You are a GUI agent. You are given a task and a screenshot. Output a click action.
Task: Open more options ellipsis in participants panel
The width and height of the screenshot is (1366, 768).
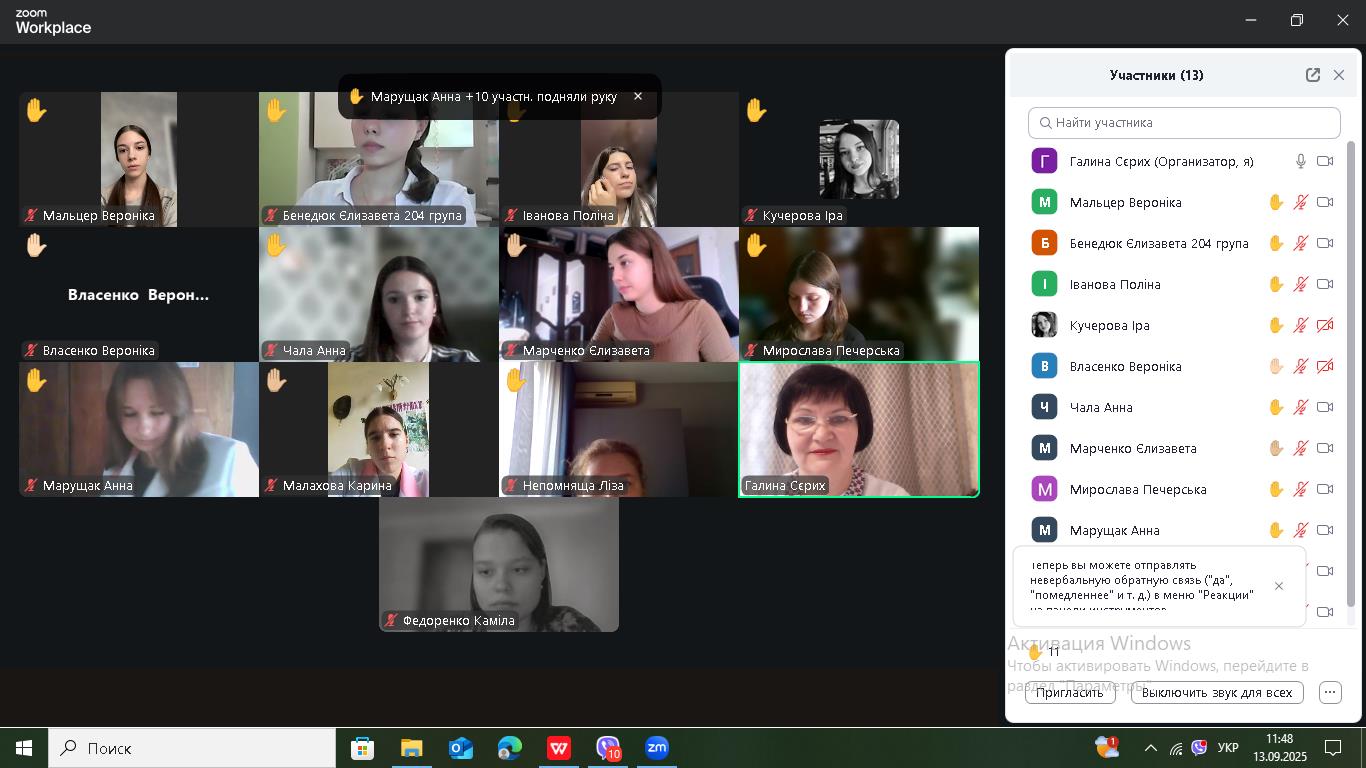pos(1330,692)
